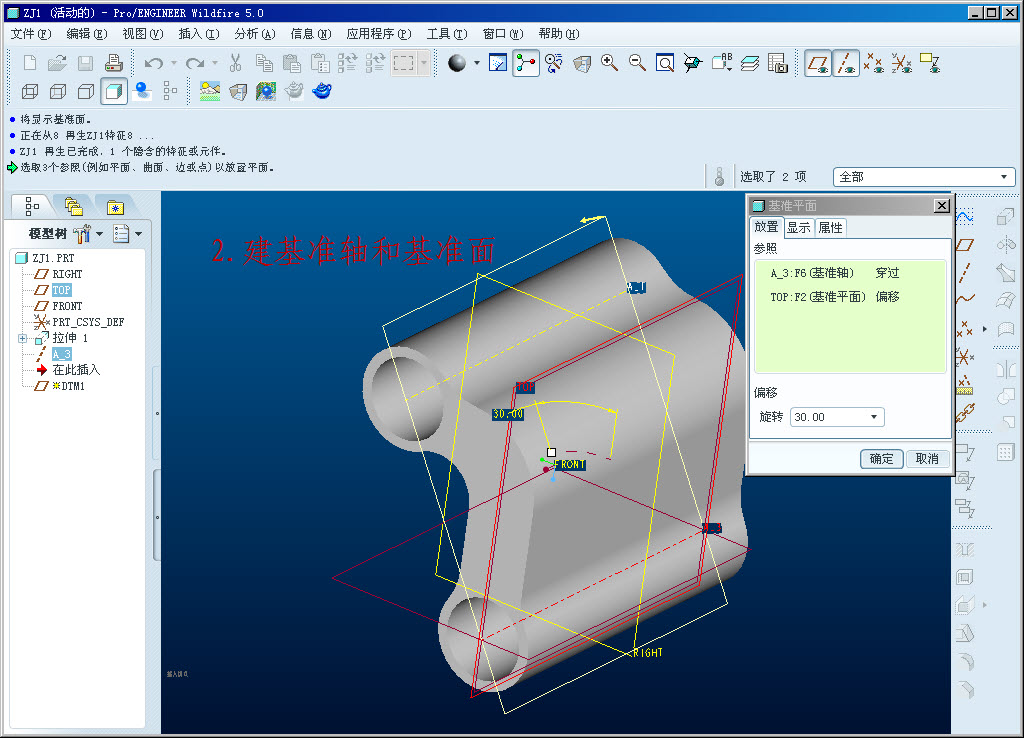The width and height of the screenshot is (1024, 738).
Task: Click the 确定 button
Action: click(x=882, y=459)
